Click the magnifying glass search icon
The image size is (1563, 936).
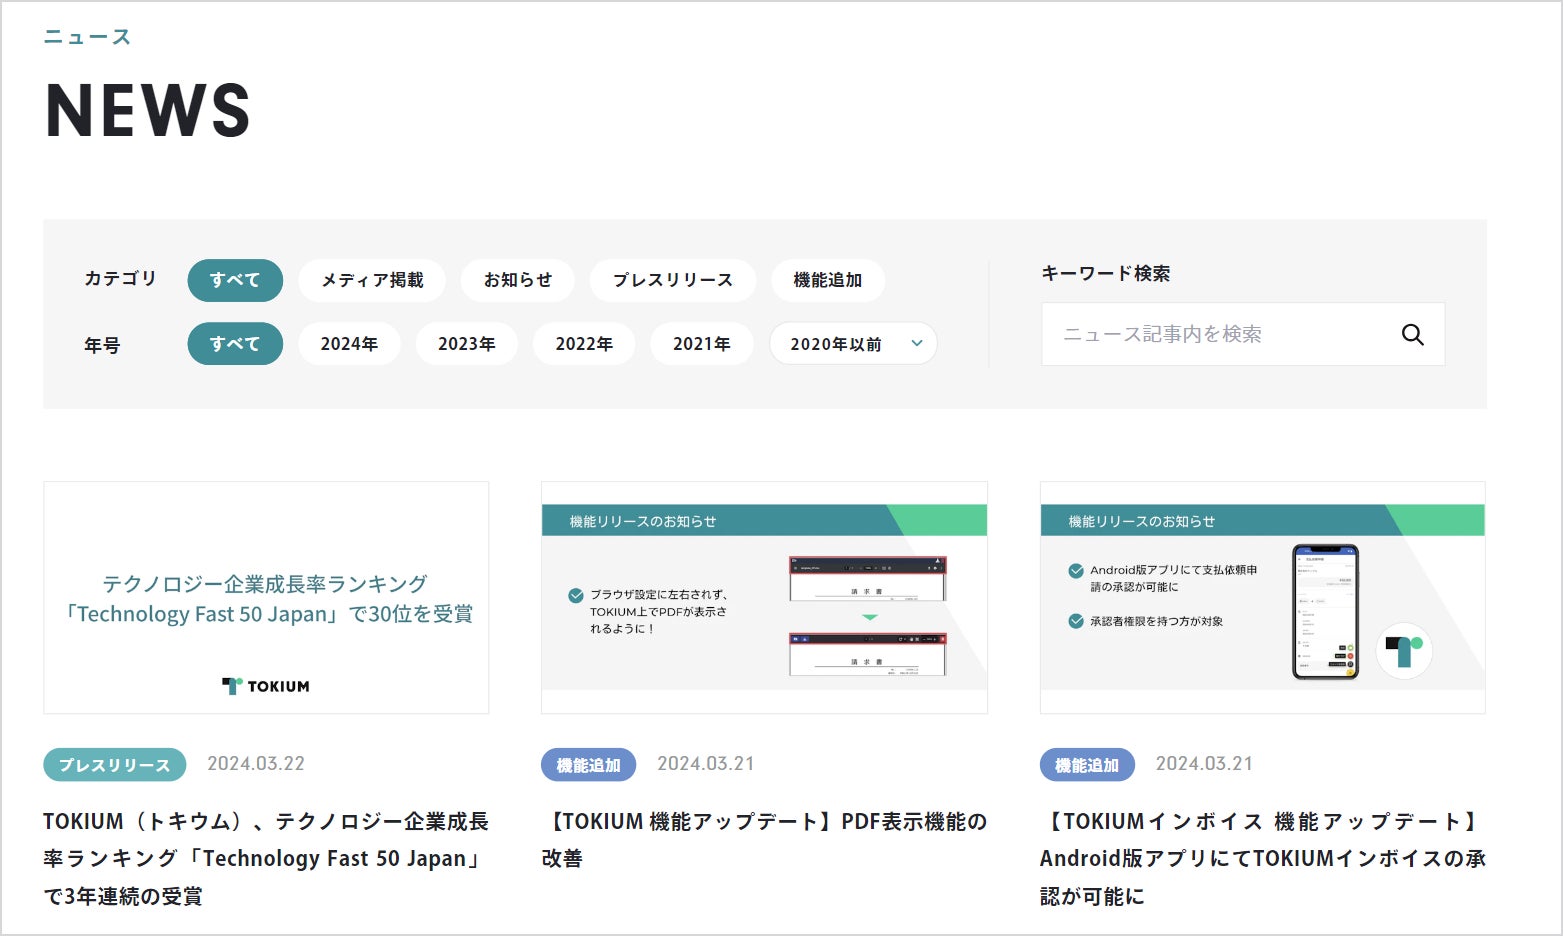[1412, 334]
